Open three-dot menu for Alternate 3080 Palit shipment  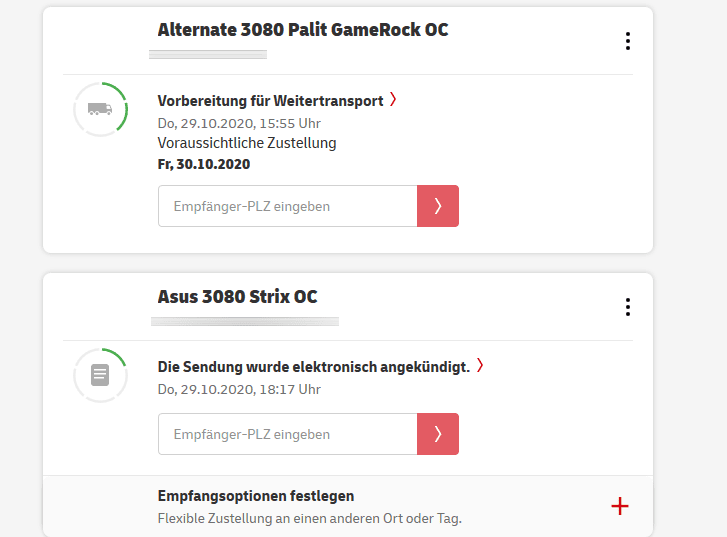coord(628,41)
